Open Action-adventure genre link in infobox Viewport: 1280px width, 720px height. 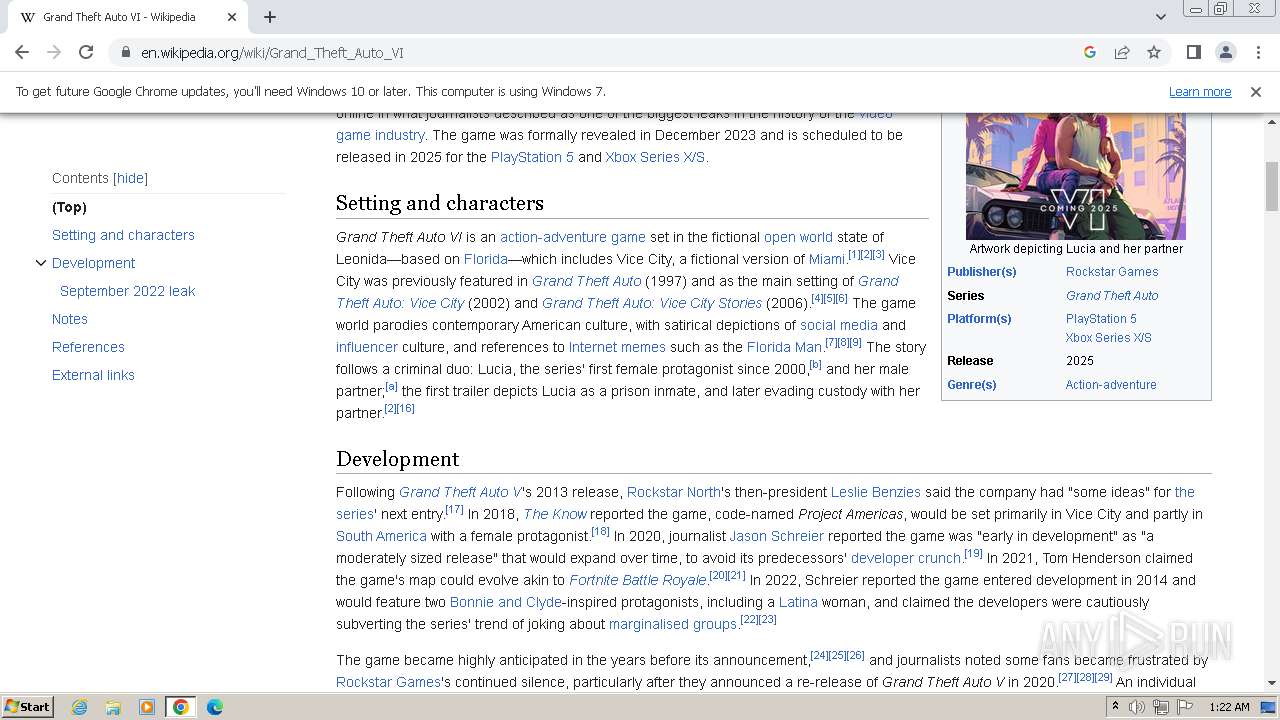[x=1111, y=385]
